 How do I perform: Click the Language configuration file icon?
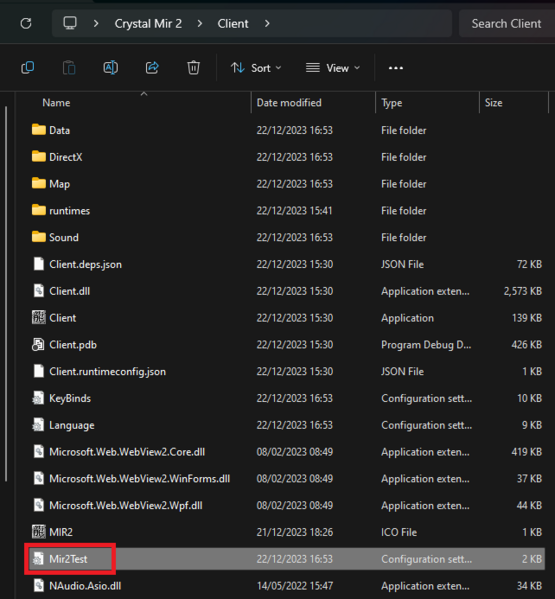click(38, 425)
